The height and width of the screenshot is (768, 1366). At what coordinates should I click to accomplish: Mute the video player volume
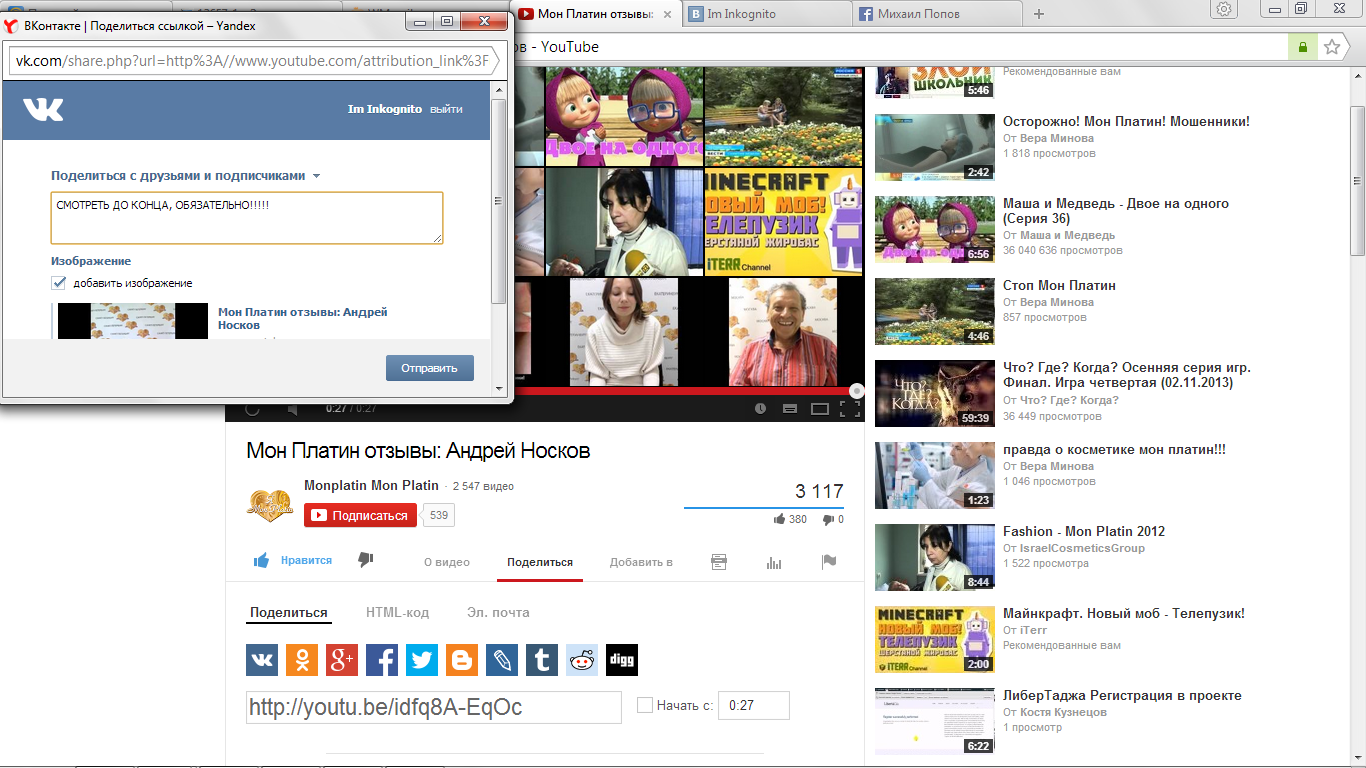(292, 409)
